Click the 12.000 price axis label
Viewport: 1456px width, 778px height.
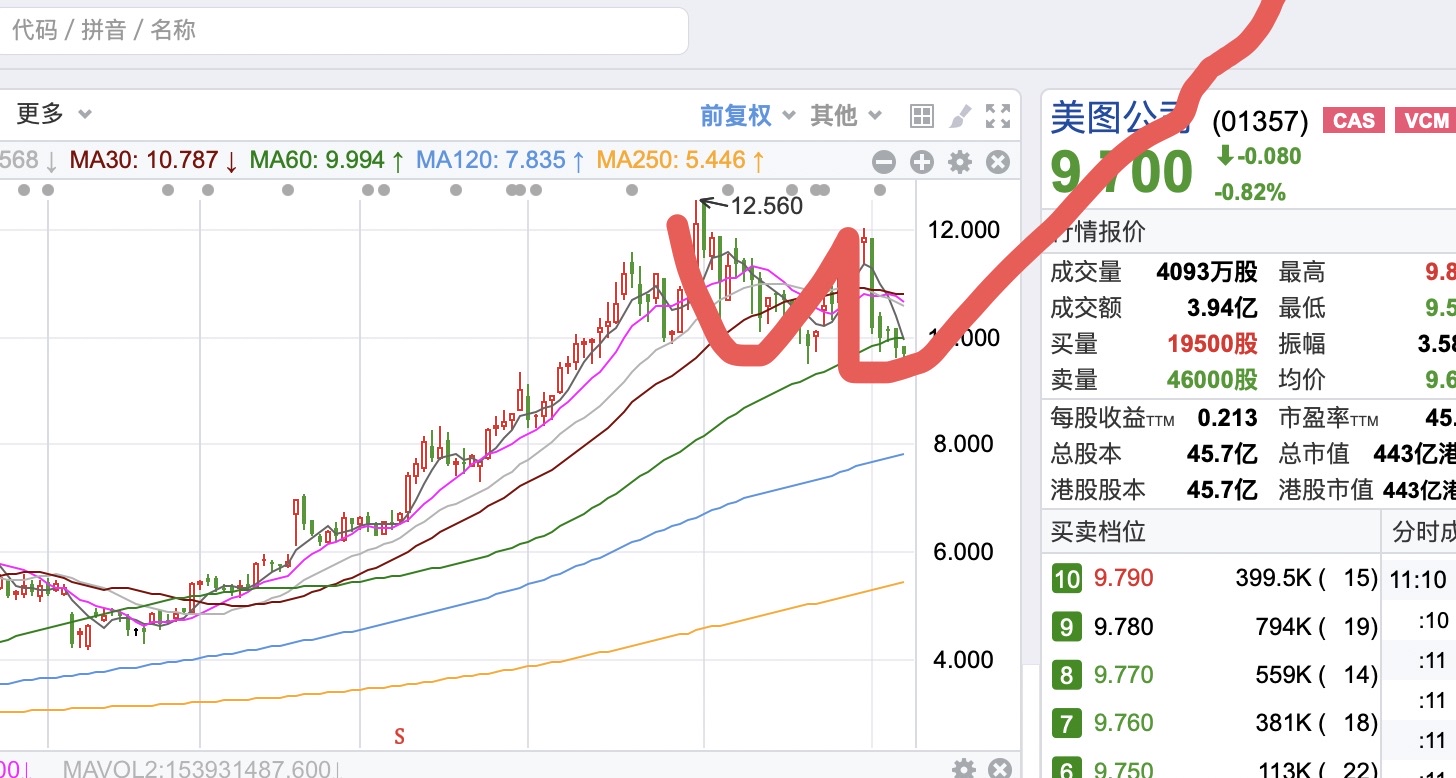pyautogui.click(x=964, y=230)
